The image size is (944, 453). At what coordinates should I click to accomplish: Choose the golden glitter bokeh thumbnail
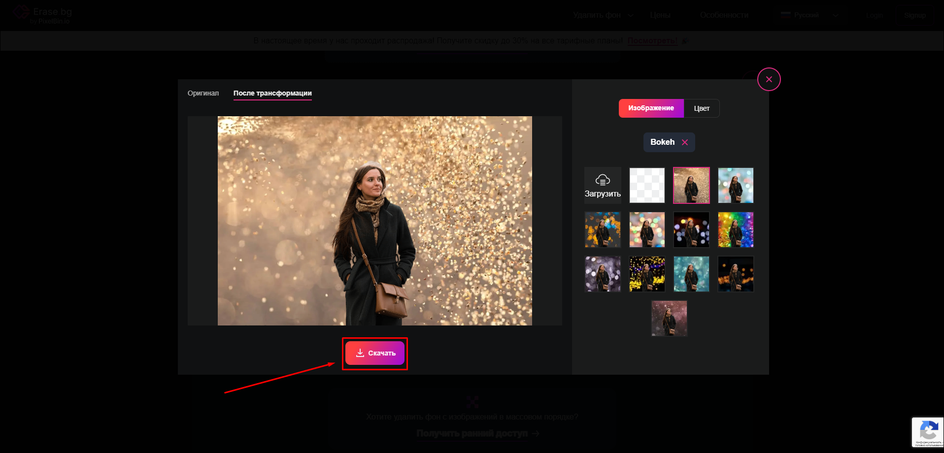(x=691, y=186)
